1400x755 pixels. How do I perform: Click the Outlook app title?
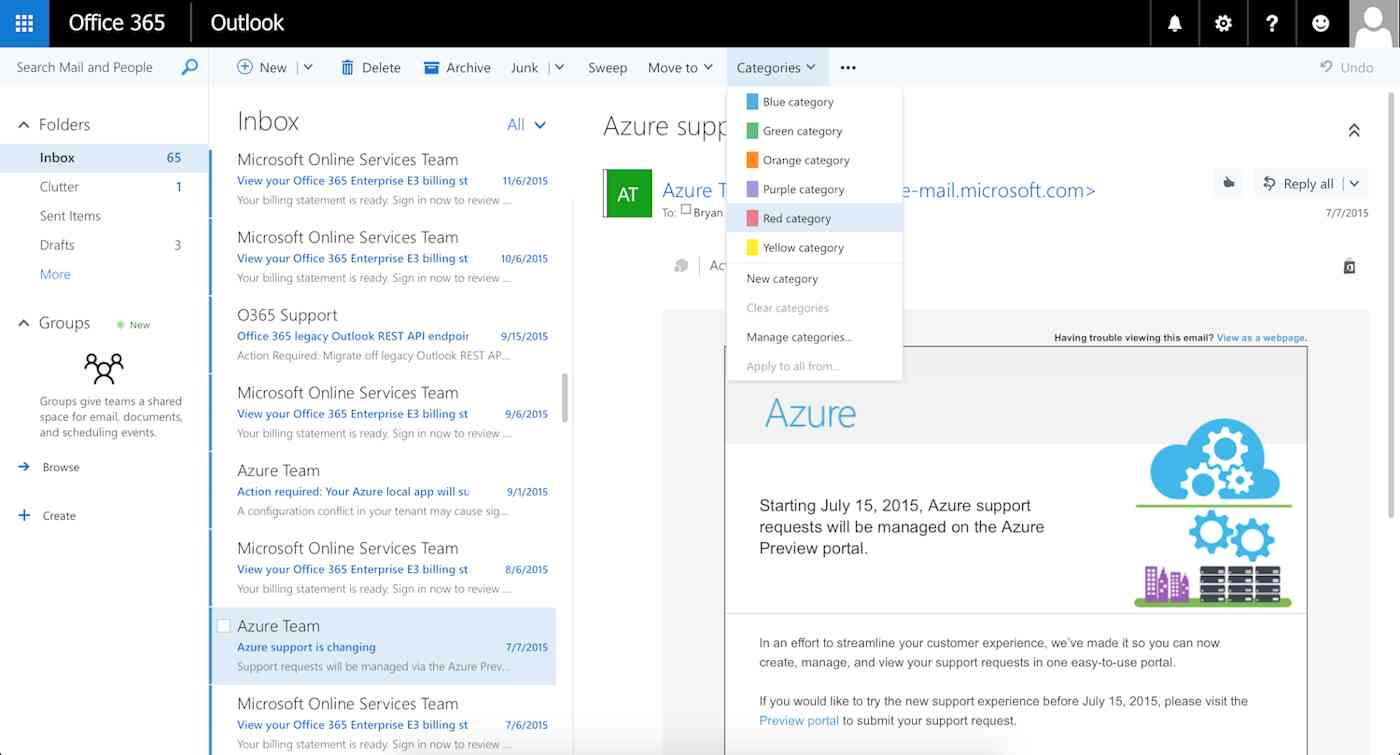point(247,23)
